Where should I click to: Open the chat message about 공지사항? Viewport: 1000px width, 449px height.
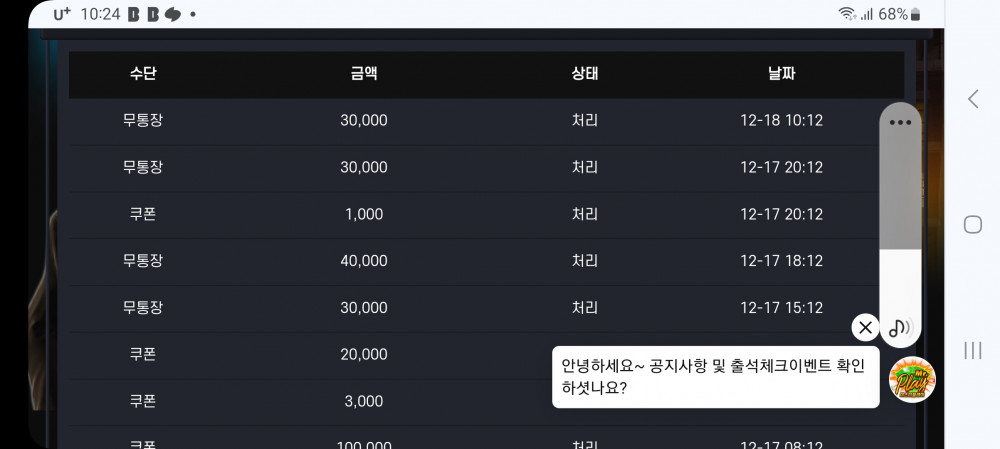(x=716, y=377)
